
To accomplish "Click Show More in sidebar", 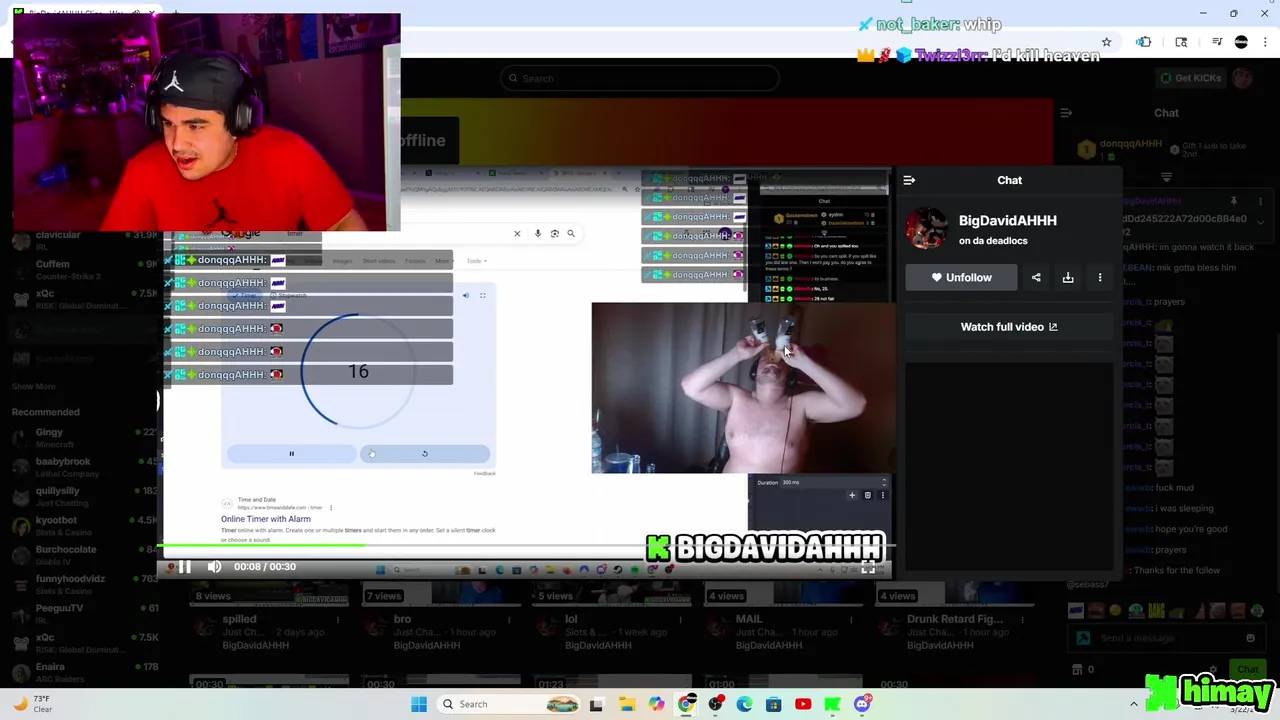I will (34, 386).
